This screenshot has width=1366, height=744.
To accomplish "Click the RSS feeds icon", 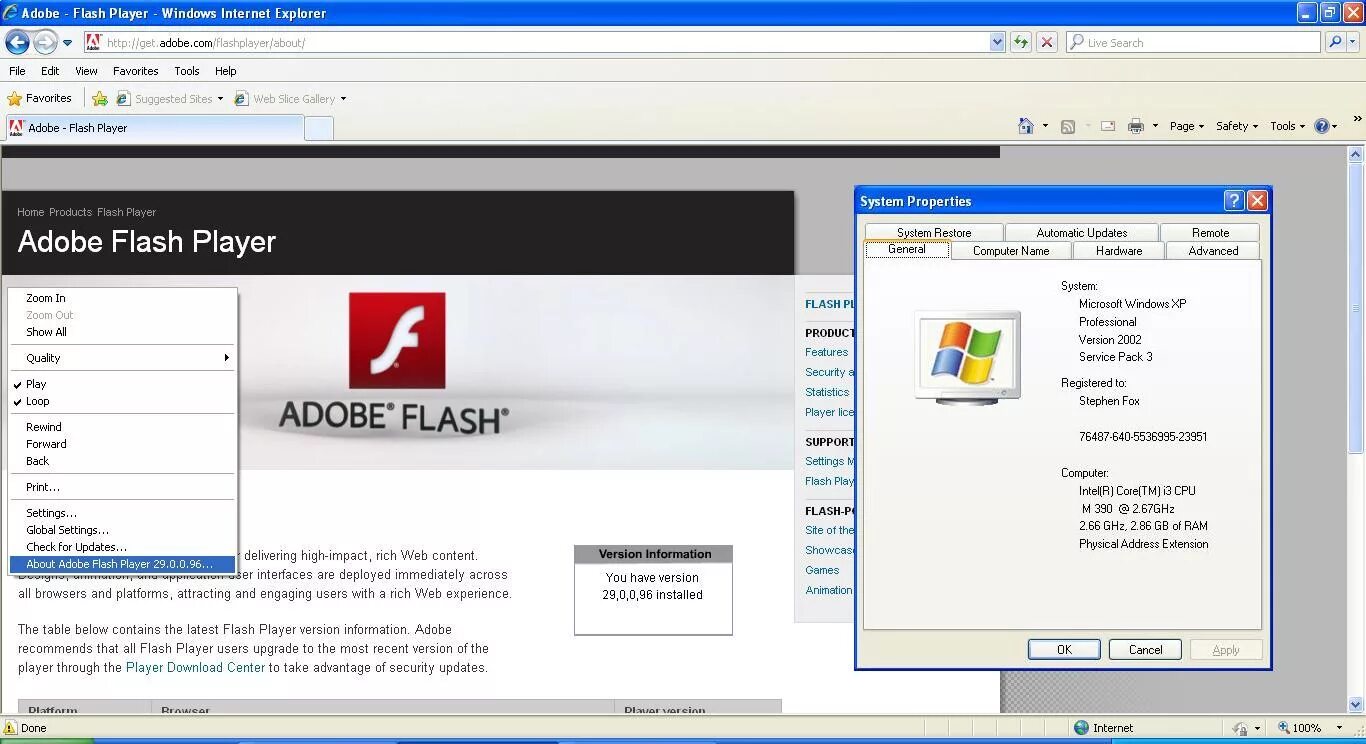I will coord(1068,126).
